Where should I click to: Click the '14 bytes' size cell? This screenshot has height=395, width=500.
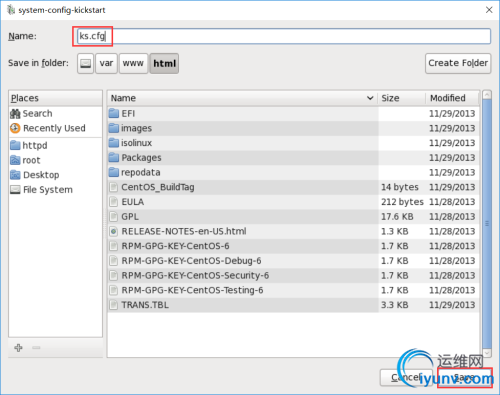[x=400, y=187]
